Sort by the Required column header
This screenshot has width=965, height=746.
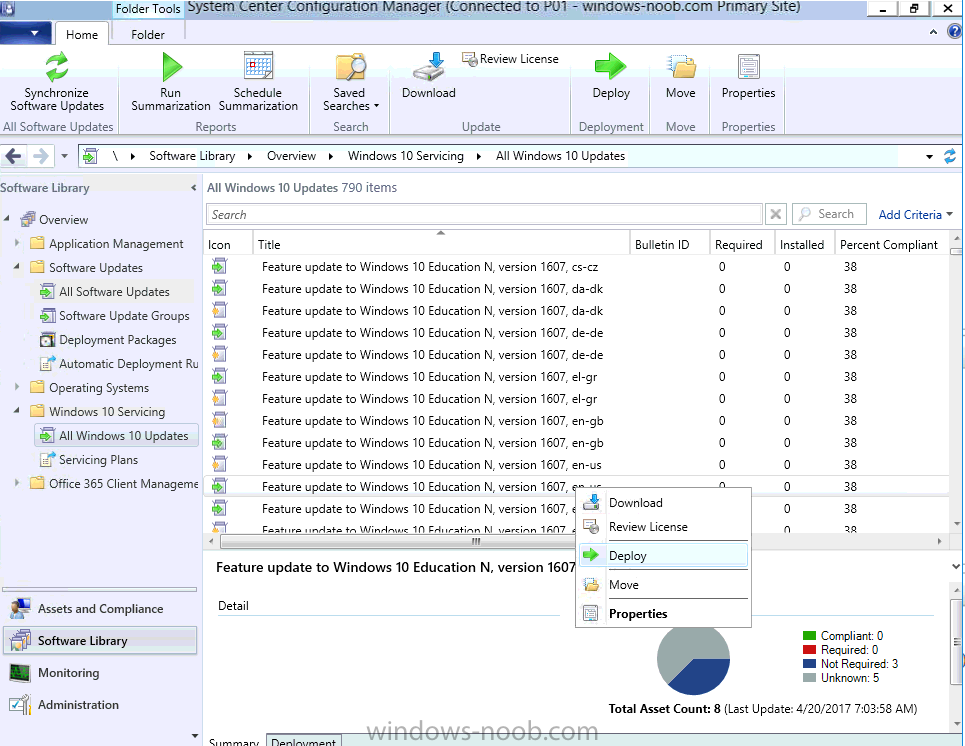click(x=741, y=244)
